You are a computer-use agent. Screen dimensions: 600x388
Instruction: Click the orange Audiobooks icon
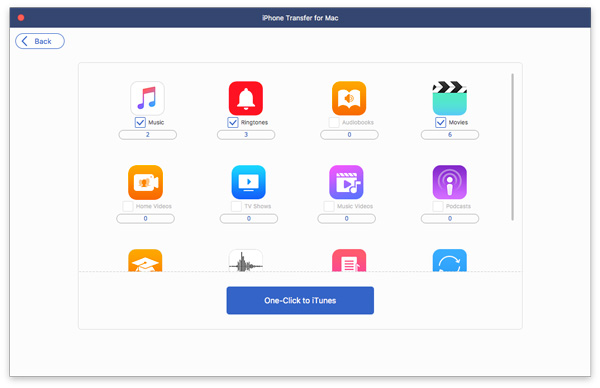tap(349, 98)
